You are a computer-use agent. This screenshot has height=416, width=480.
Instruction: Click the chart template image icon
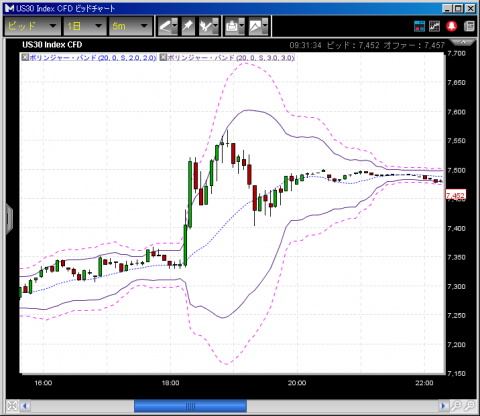(258, 26)
